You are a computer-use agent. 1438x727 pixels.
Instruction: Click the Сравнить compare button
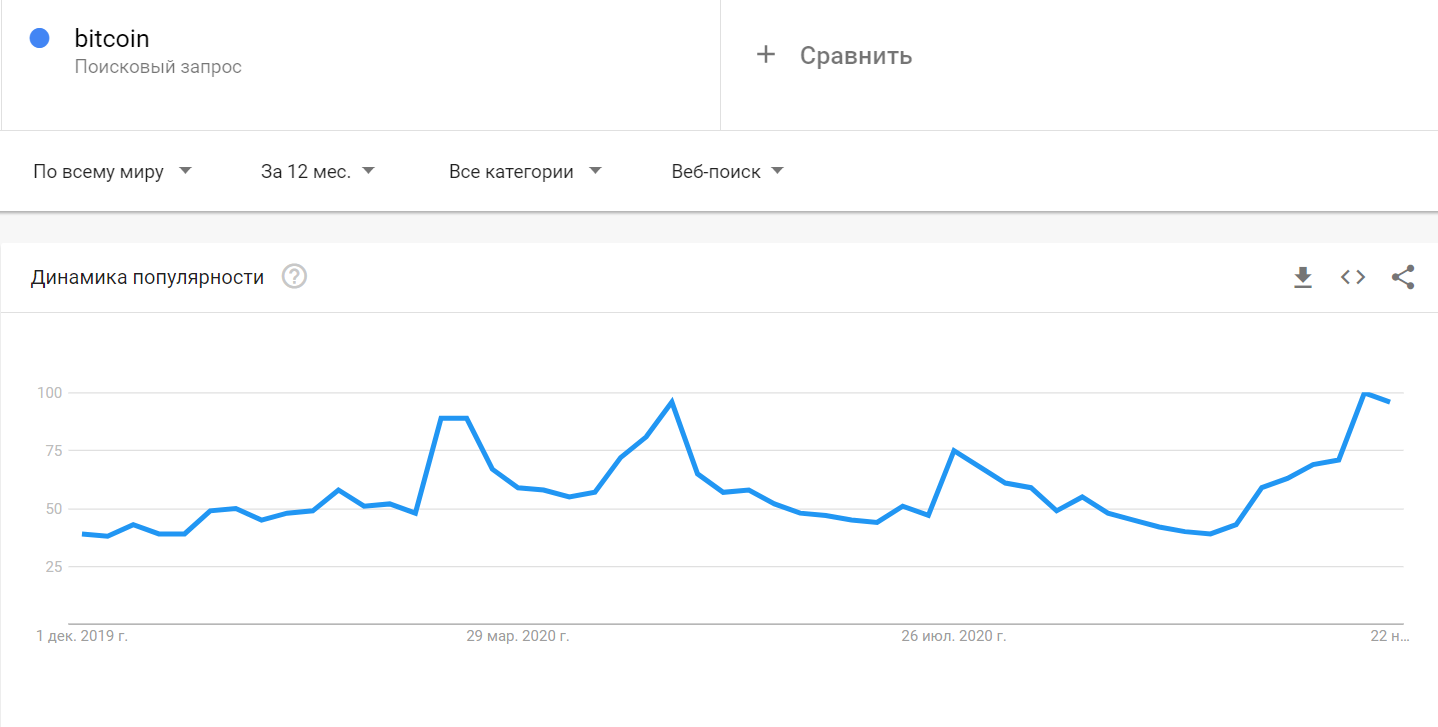click(x=855, y=55)
